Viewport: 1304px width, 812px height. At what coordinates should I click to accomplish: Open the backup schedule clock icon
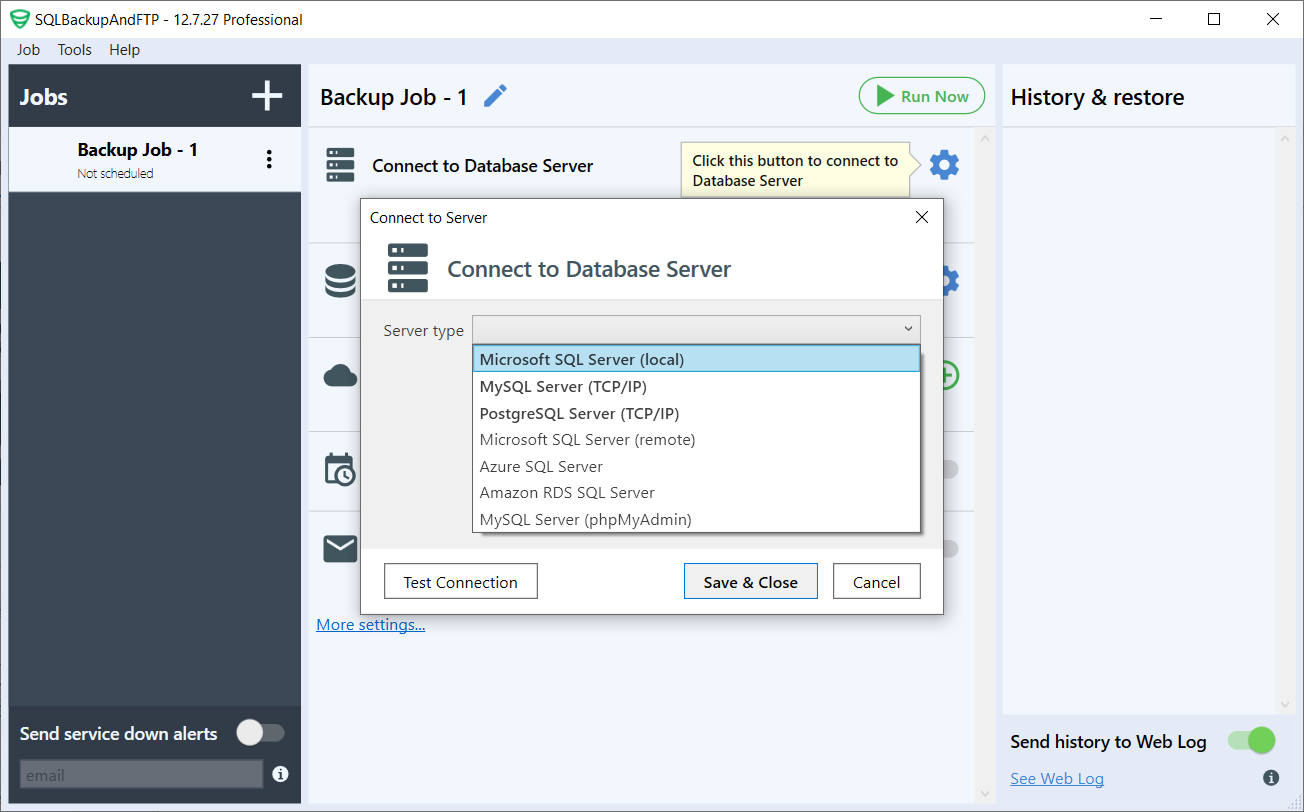pyautogui.click(x=340, y=468)
